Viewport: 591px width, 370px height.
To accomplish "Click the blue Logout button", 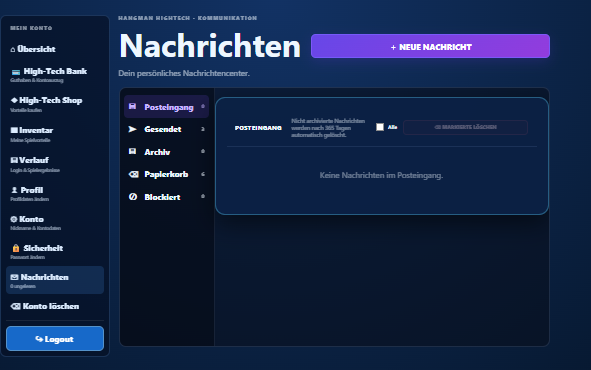I will pyautogui.click(x=55, y=339).
